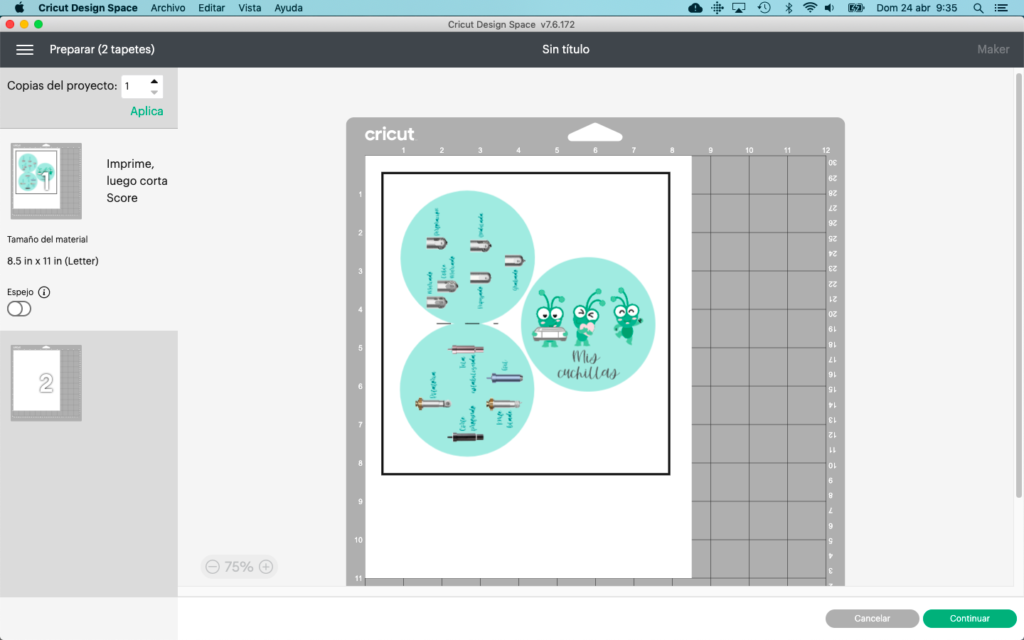Click the Bluetooth menu bar icon
Image resolution: width=1024 pixels, height=640 pixels.
pos(788,8)
